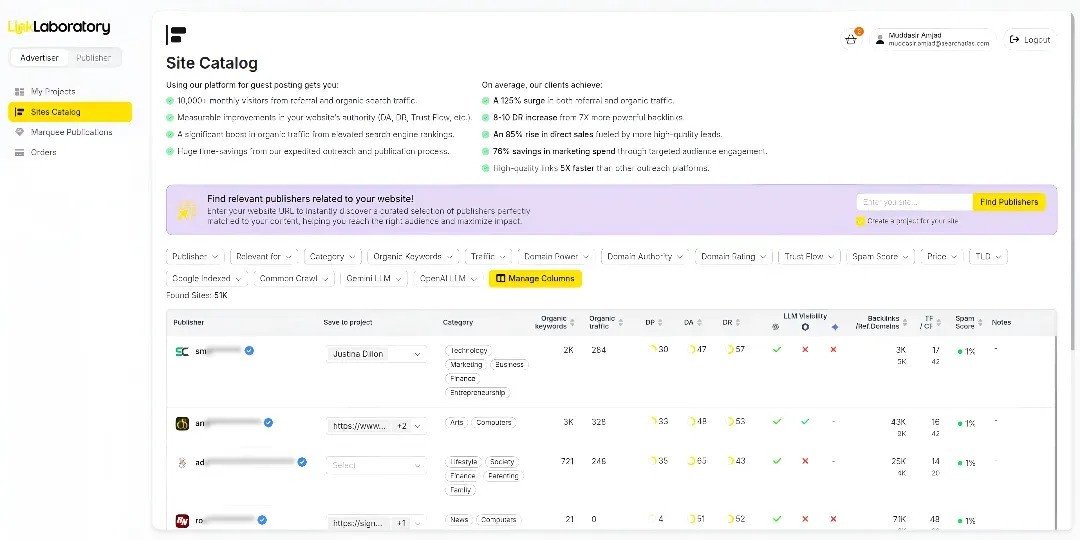Open the Justina Dillon project dropdown
The image size is (1080, 540).
point(377,354)
